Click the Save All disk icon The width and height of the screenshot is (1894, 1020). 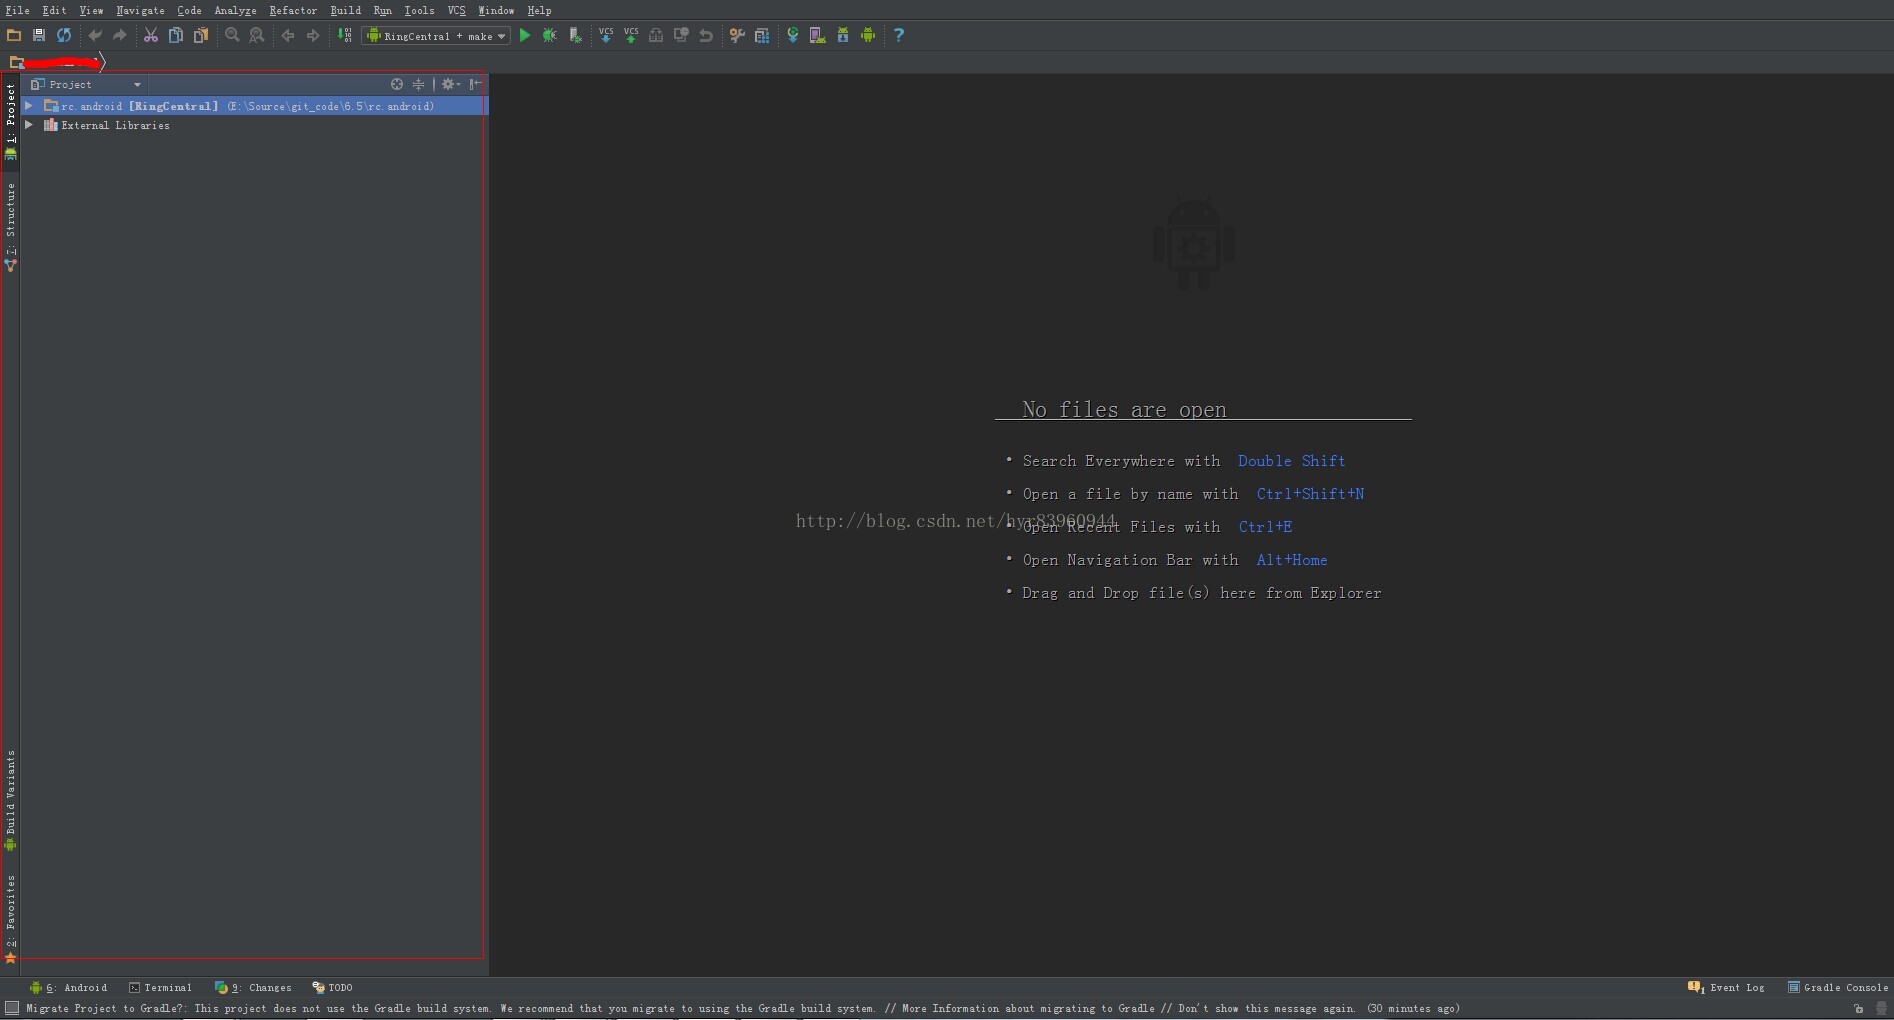tap(39, 35)
